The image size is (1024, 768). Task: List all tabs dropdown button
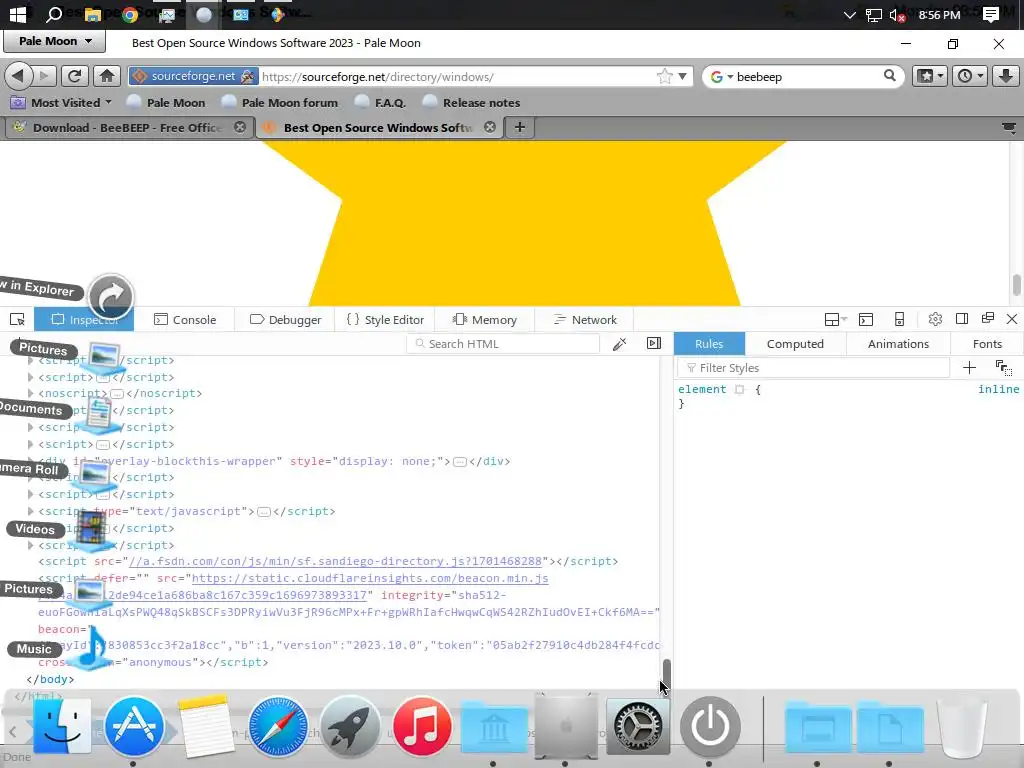1009,127
